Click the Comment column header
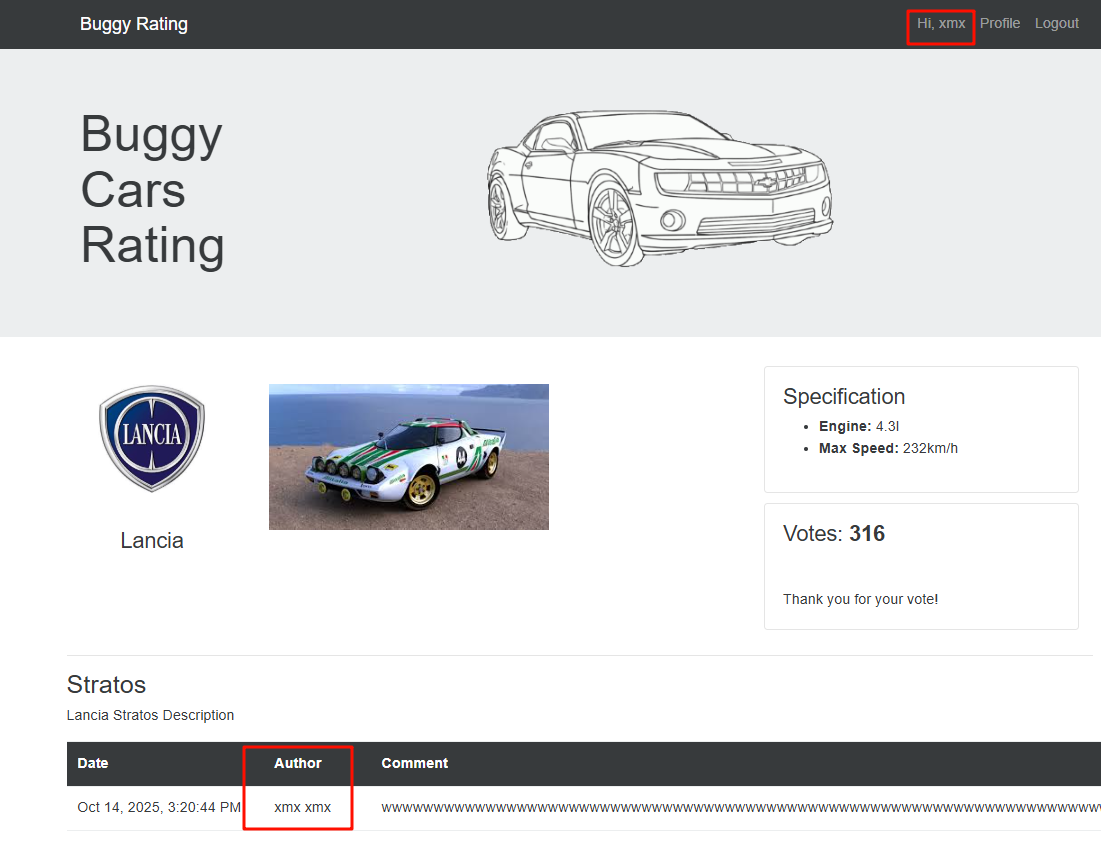The image size is (1101, 844). (414, 763)
